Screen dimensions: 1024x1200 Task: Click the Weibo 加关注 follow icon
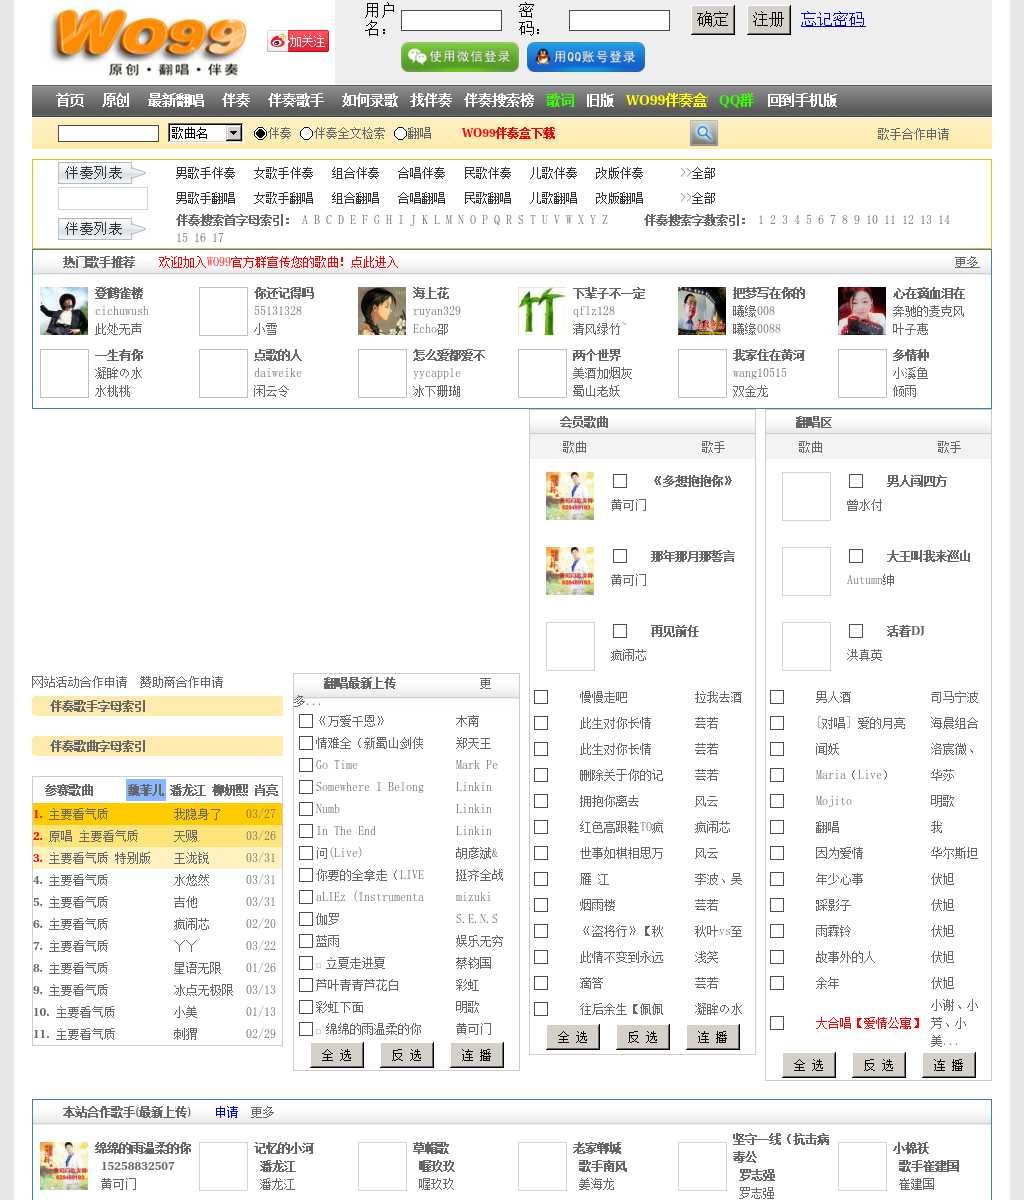click(x=298, y=41)
